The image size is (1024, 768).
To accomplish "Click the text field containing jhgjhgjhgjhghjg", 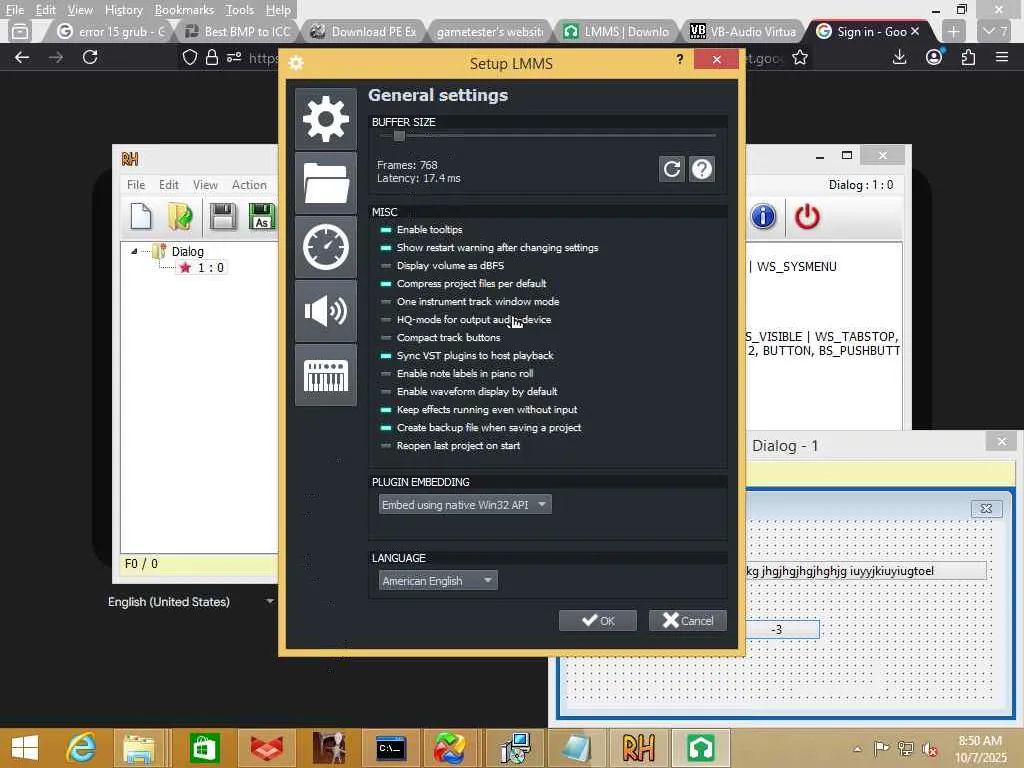I will coord(865,571).
